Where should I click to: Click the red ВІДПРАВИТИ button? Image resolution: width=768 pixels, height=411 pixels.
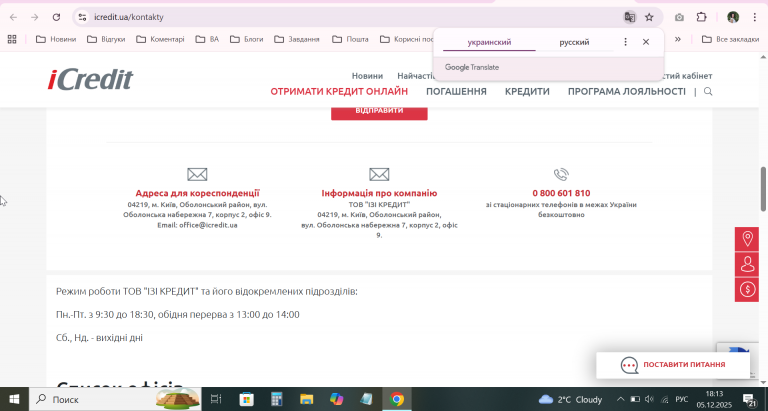click(x=379, y=113)
